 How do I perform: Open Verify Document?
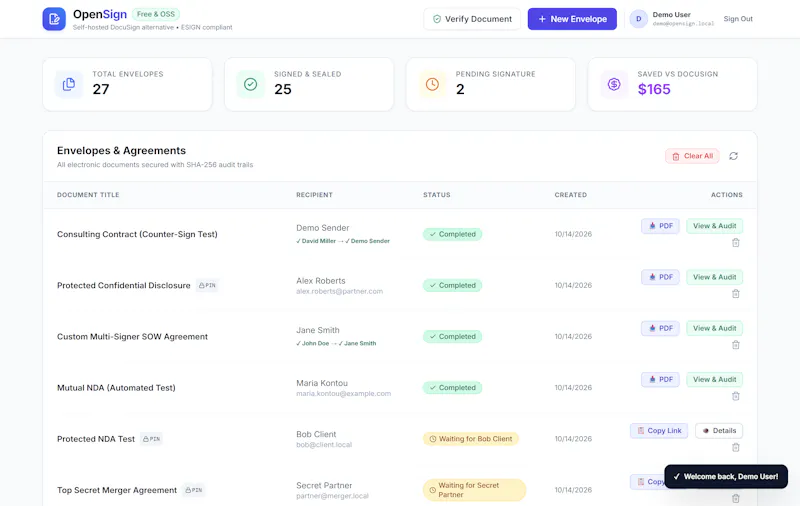472,19
